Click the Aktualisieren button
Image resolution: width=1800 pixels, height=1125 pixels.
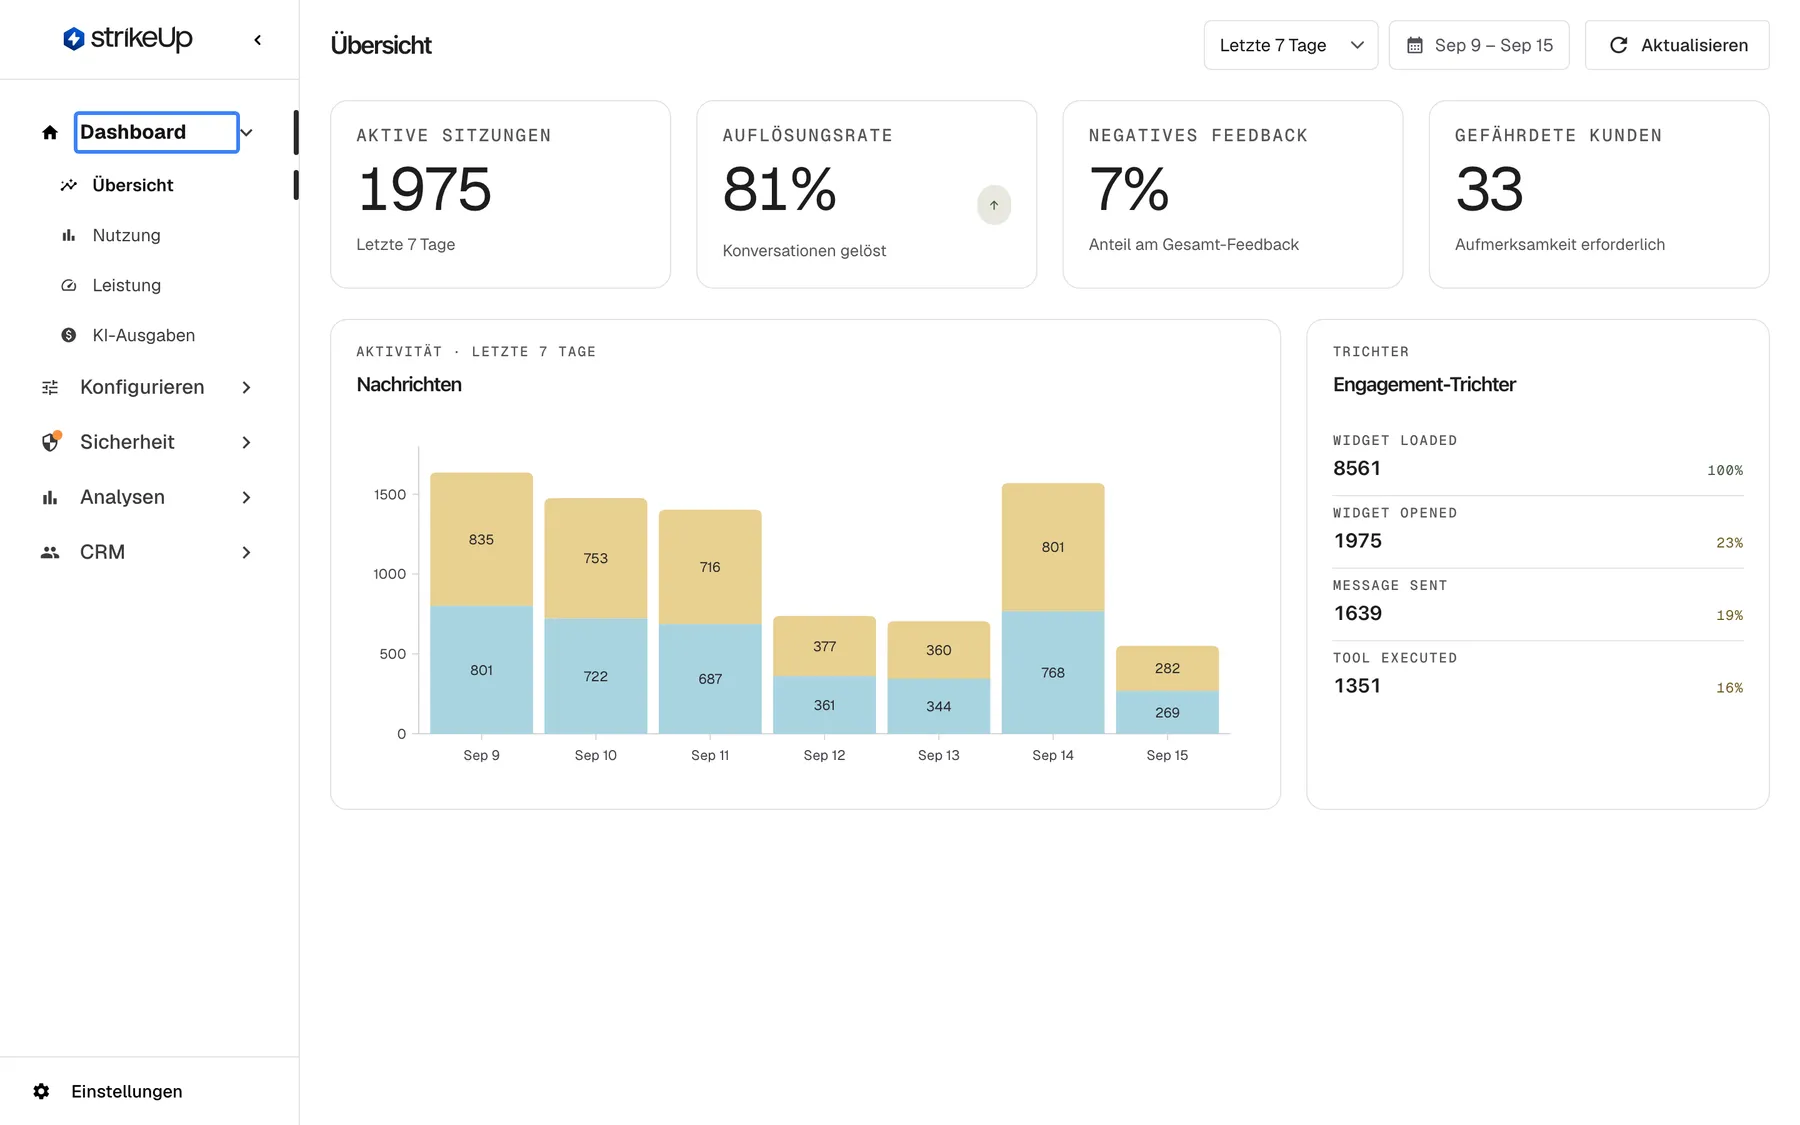click(1677, 45)
